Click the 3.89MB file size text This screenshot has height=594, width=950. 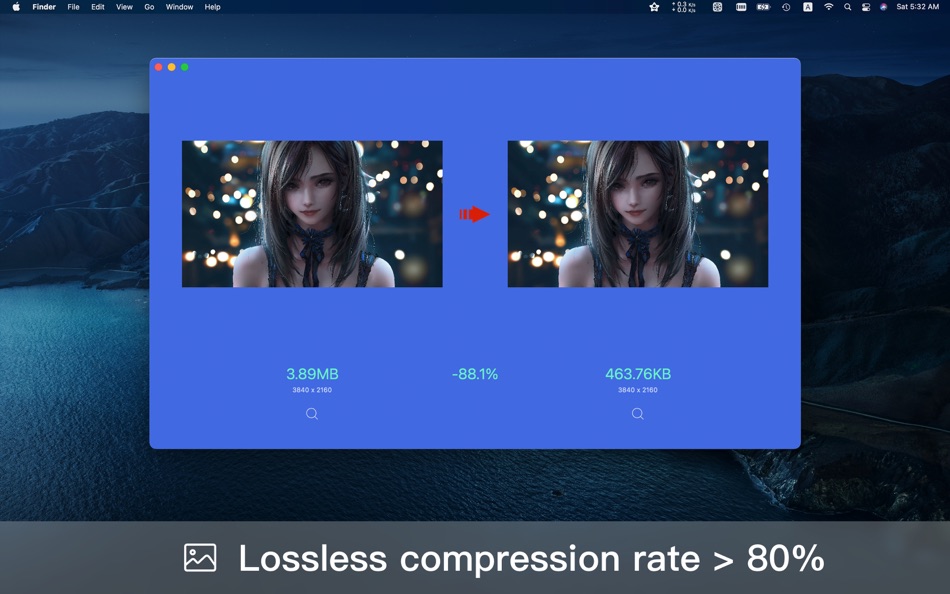(312, 374)
